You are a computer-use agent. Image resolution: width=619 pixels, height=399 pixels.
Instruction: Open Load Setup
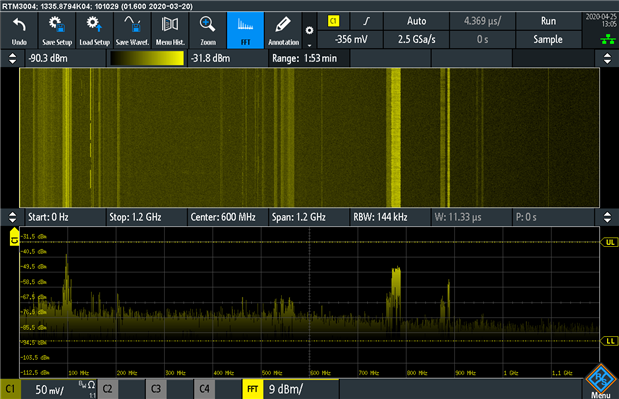[94, 30]
